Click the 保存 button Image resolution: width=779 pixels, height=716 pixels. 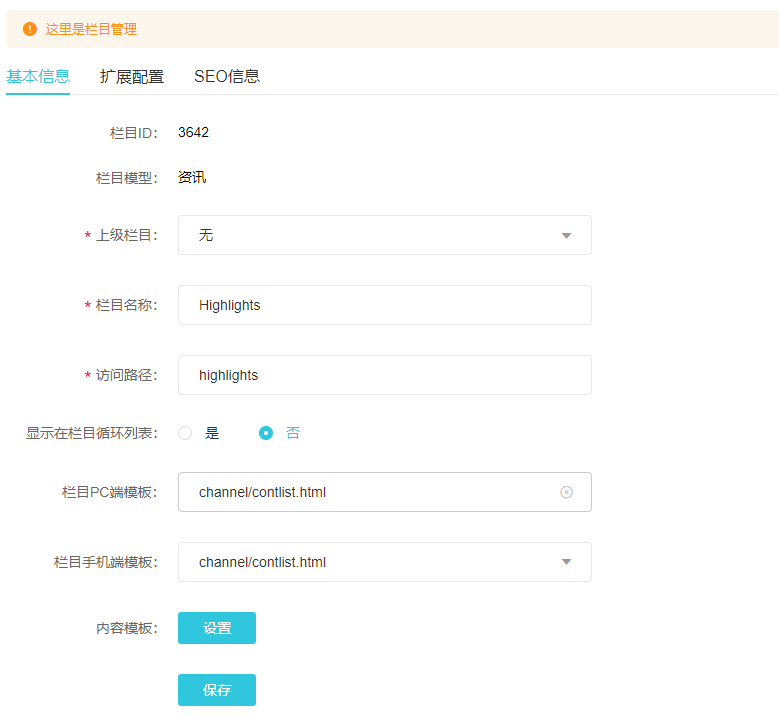pyautogui.click(x=217, y=690)
